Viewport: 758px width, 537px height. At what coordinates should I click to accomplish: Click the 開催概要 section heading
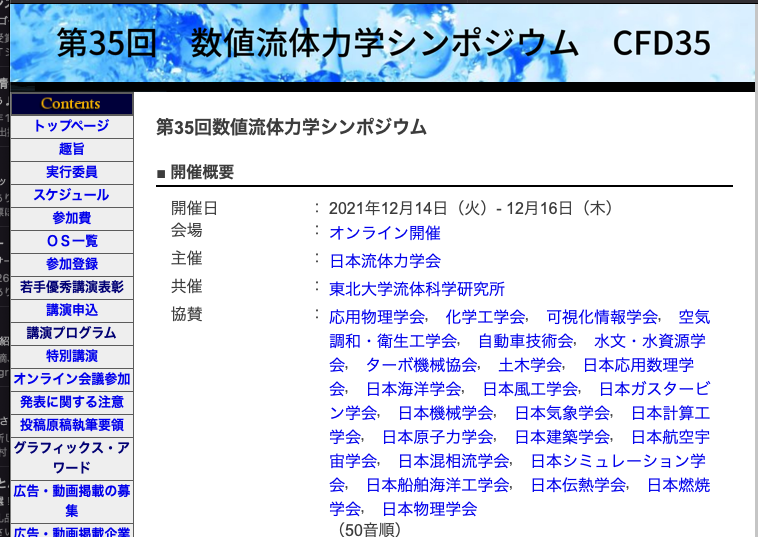point(202,172)
